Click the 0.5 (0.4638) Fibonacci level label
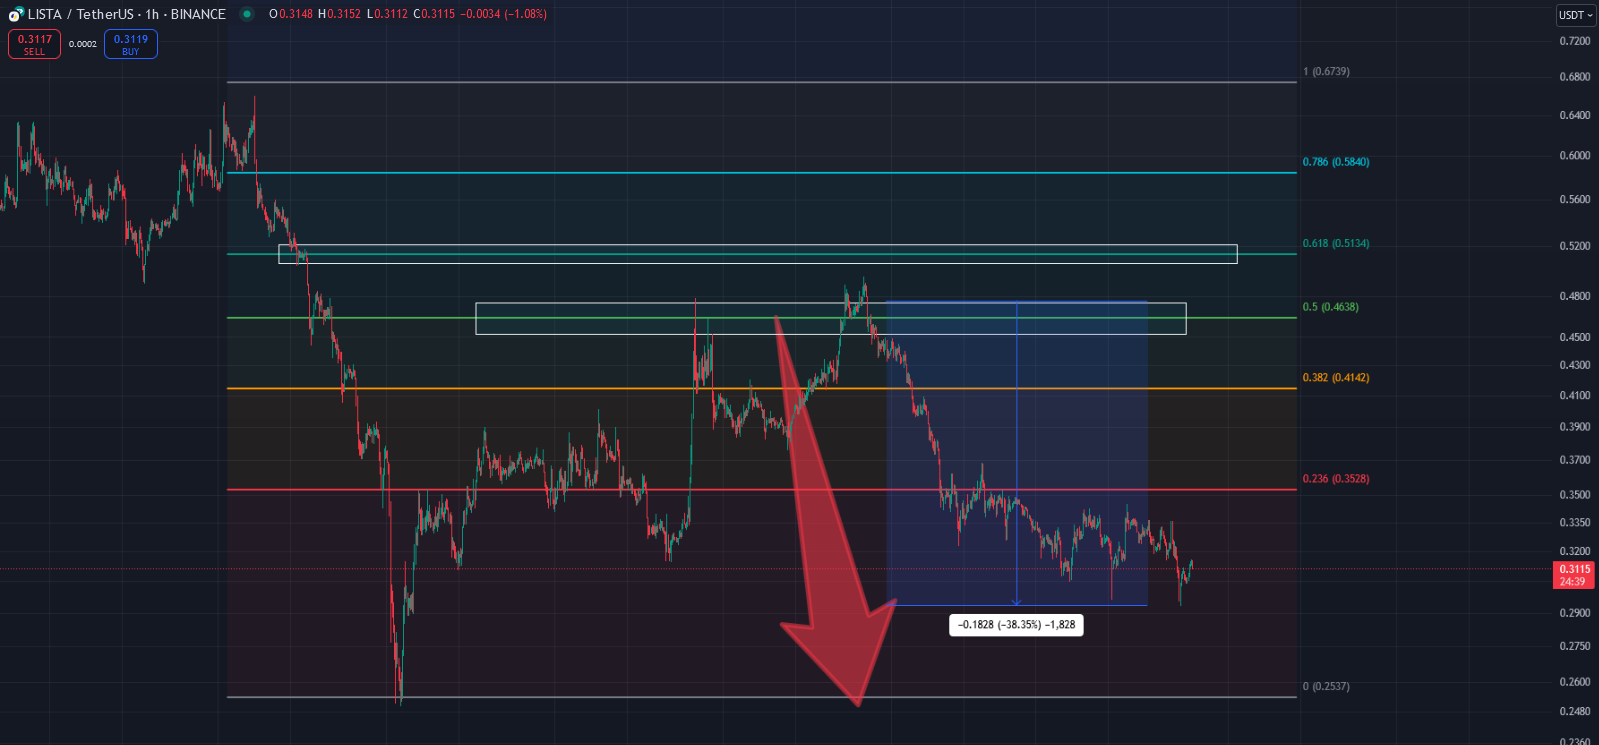Viewport: 1599px width, 745px height. pyautogui.click(x=1330, y=307)
